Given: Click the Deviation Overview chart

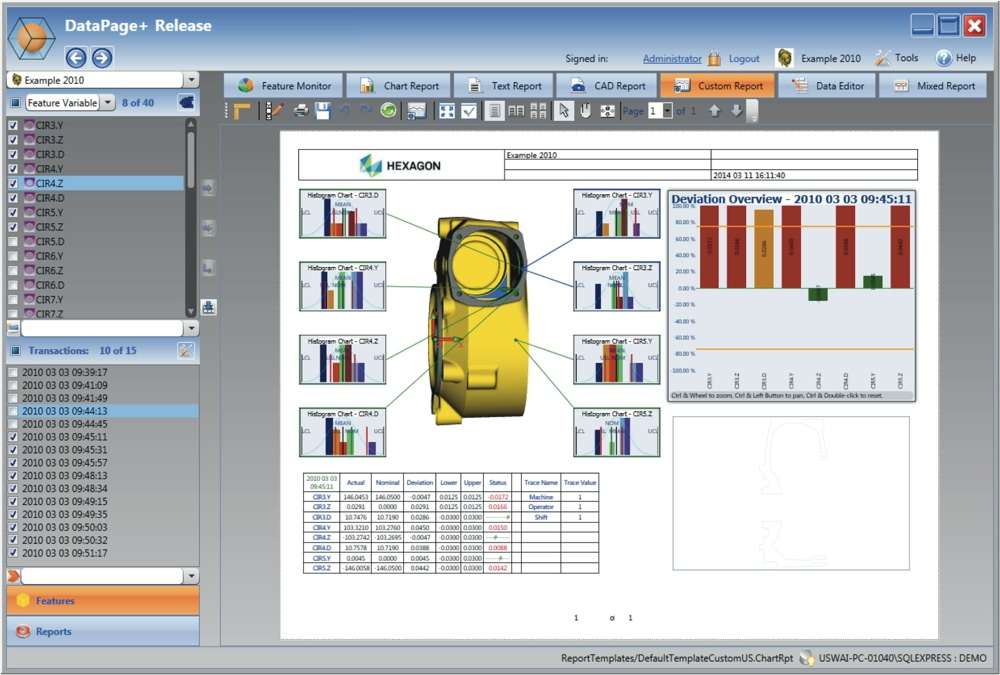Looking at the screenshot, I should click(791, 296).
